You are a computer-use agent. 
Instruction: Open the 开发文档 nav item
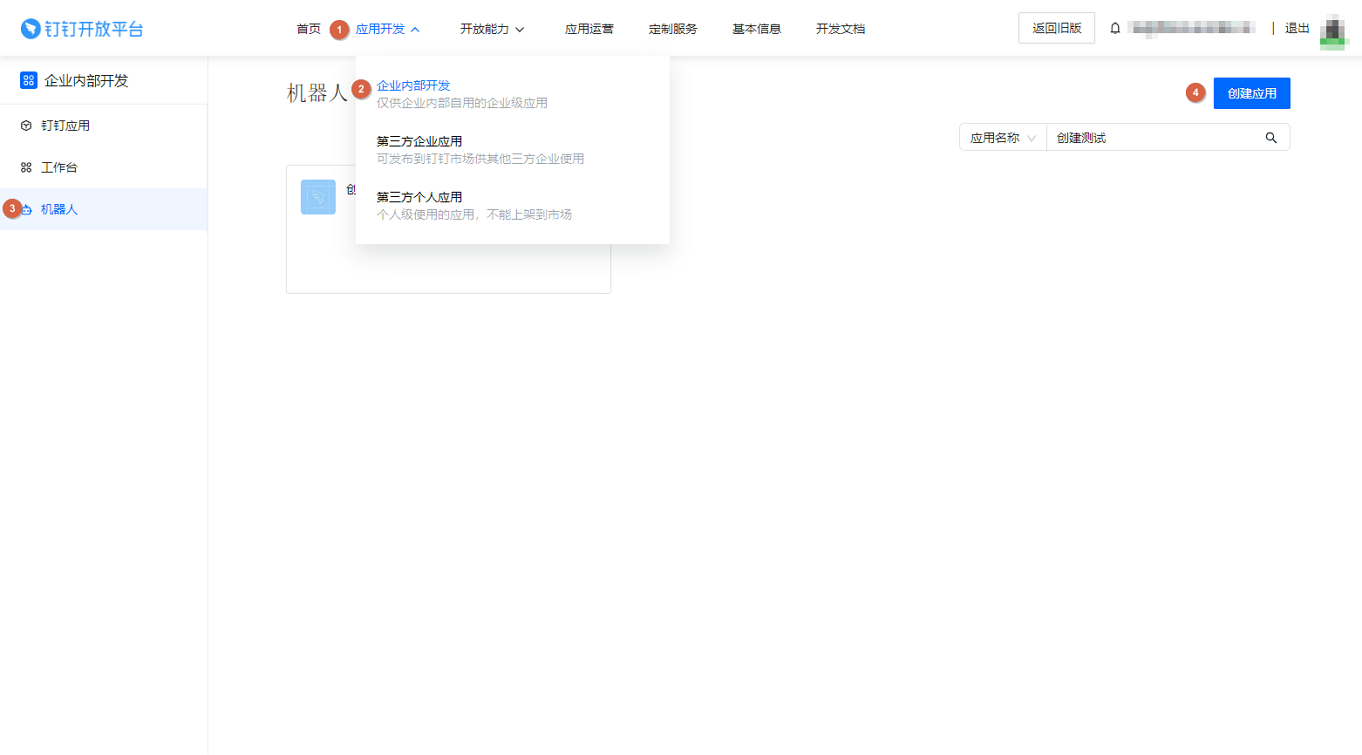coord(840,29)
